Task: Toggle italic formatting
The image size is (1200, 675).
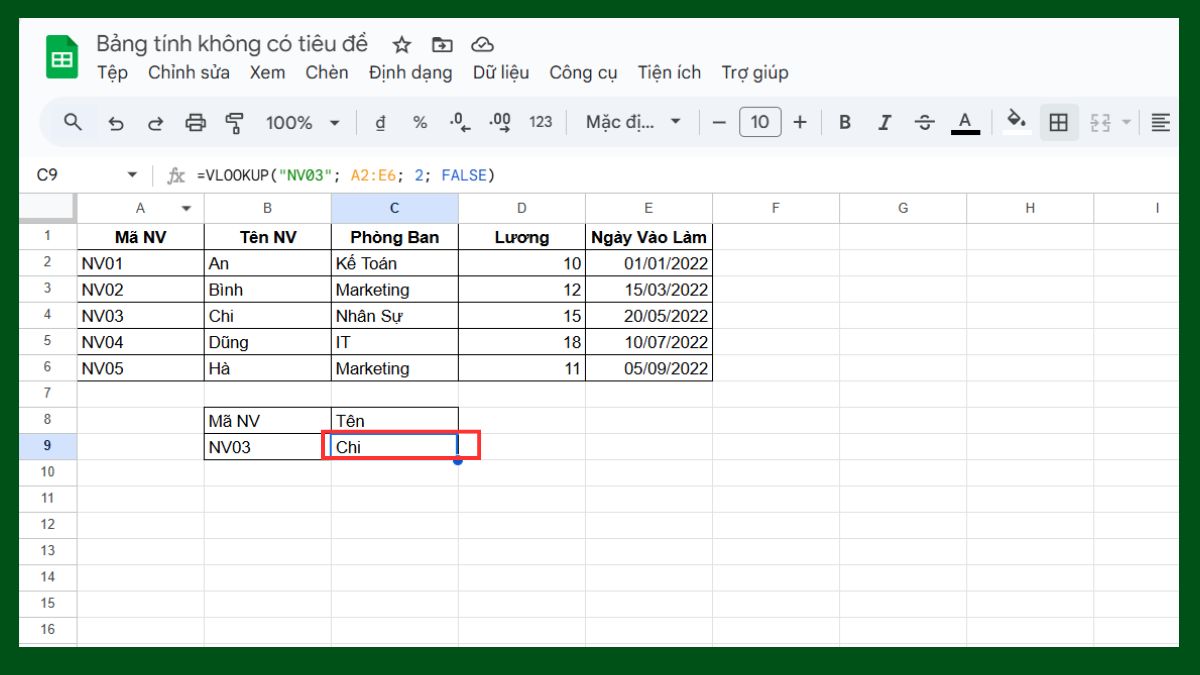Action: click(884, 122)
